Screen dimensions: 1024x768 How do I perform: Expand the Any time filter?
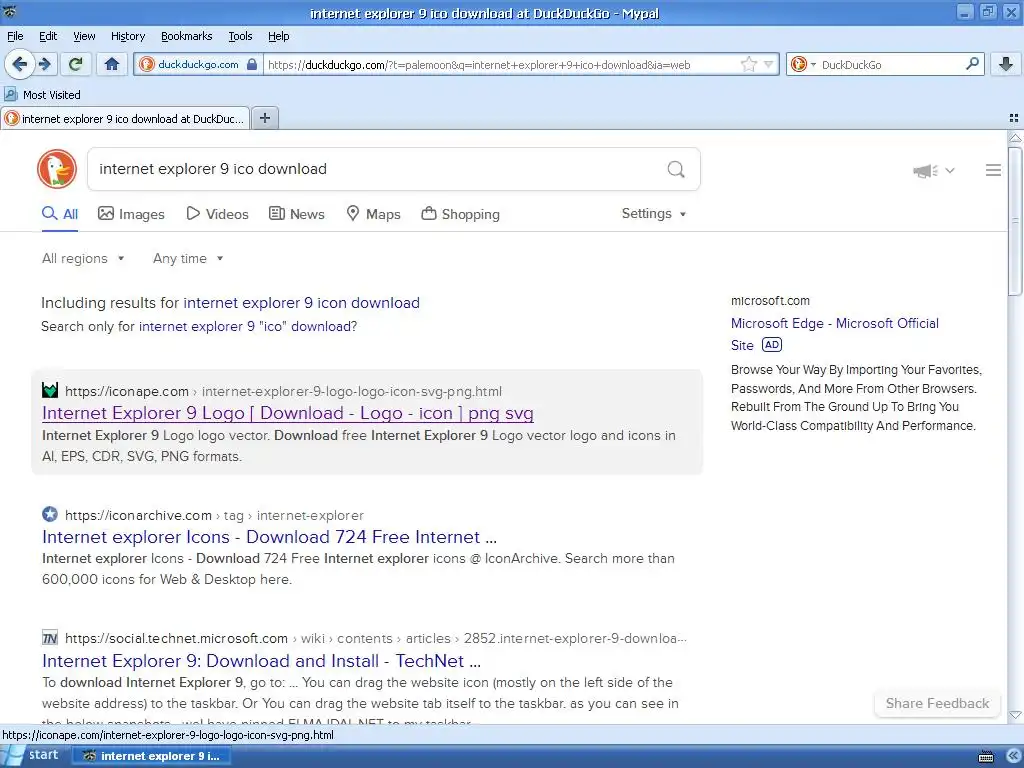coord(188,259)
